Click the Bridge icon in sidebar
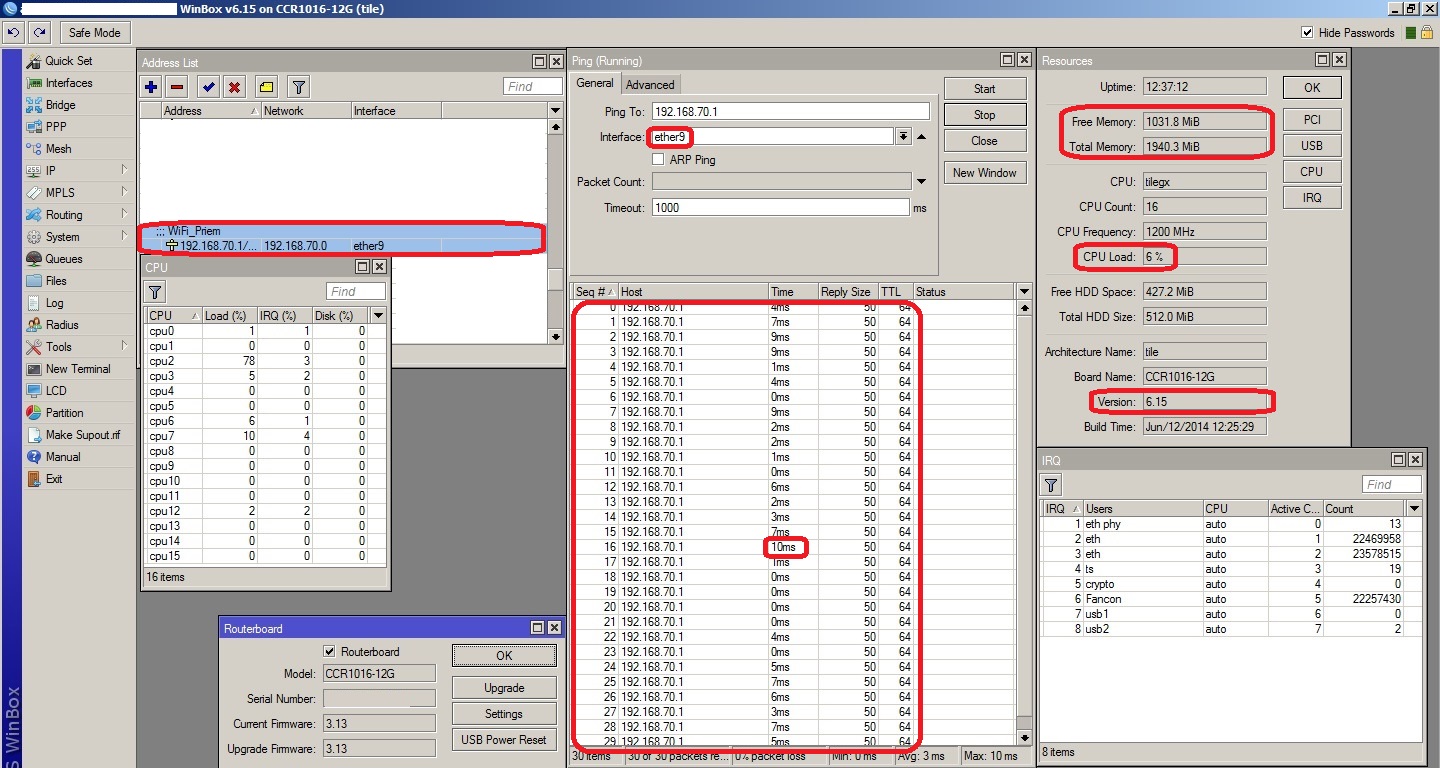The image size is (1440, 768). coord(34,105)
